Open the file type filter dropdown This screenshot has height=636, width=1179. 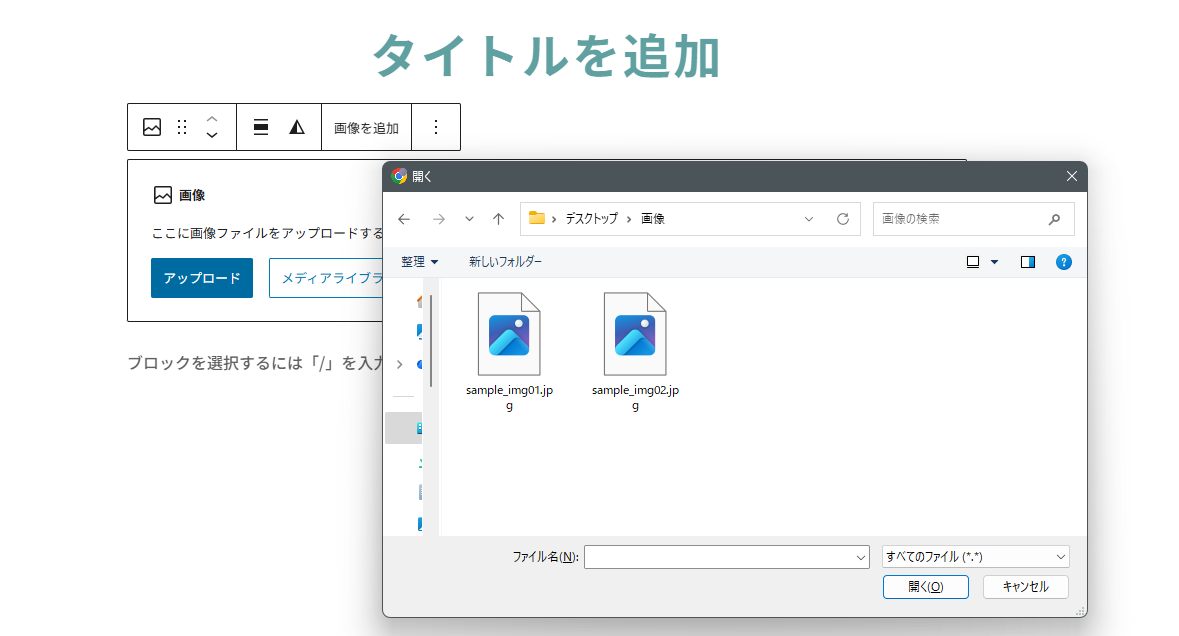pos(975,557)
